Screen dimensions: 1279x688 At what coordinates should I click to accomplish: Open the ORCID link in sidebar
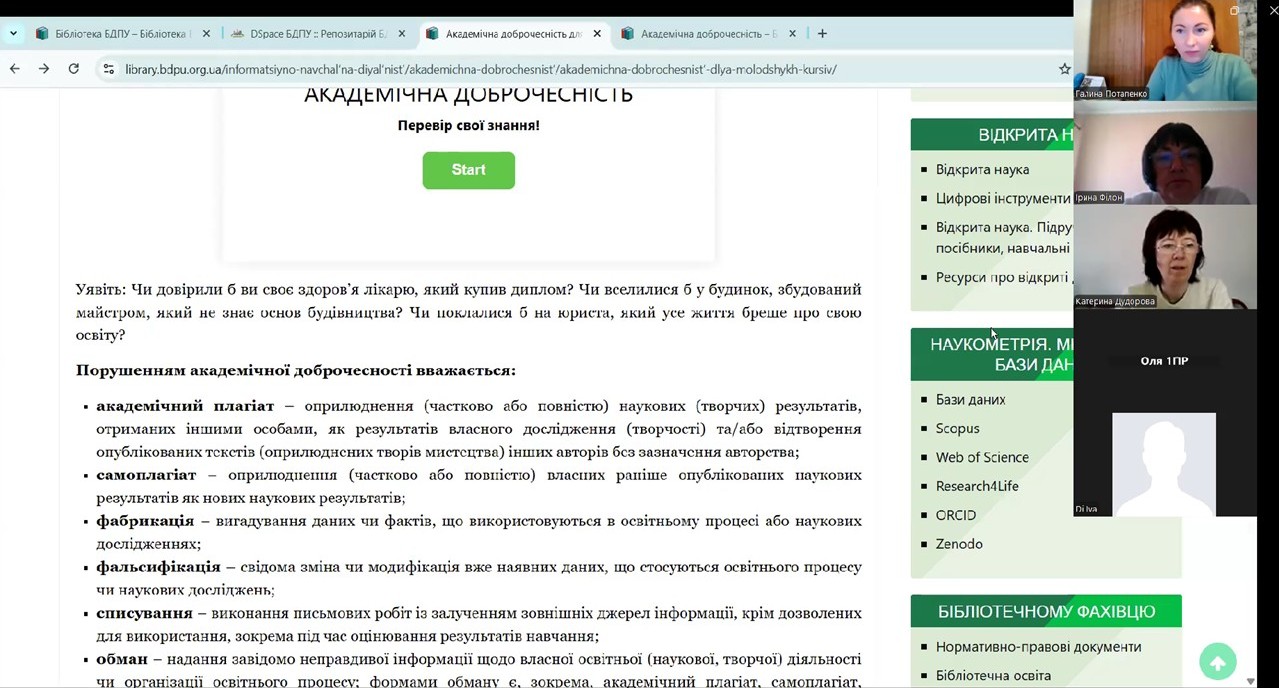pos(955,515)
